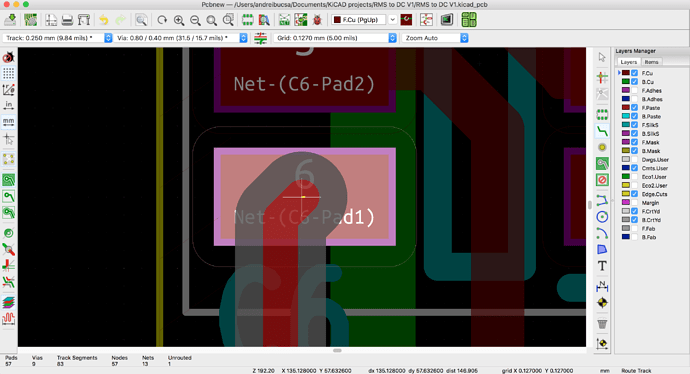
Task: Disable design rule checking on left toolbar
Action: coord(8,57)
